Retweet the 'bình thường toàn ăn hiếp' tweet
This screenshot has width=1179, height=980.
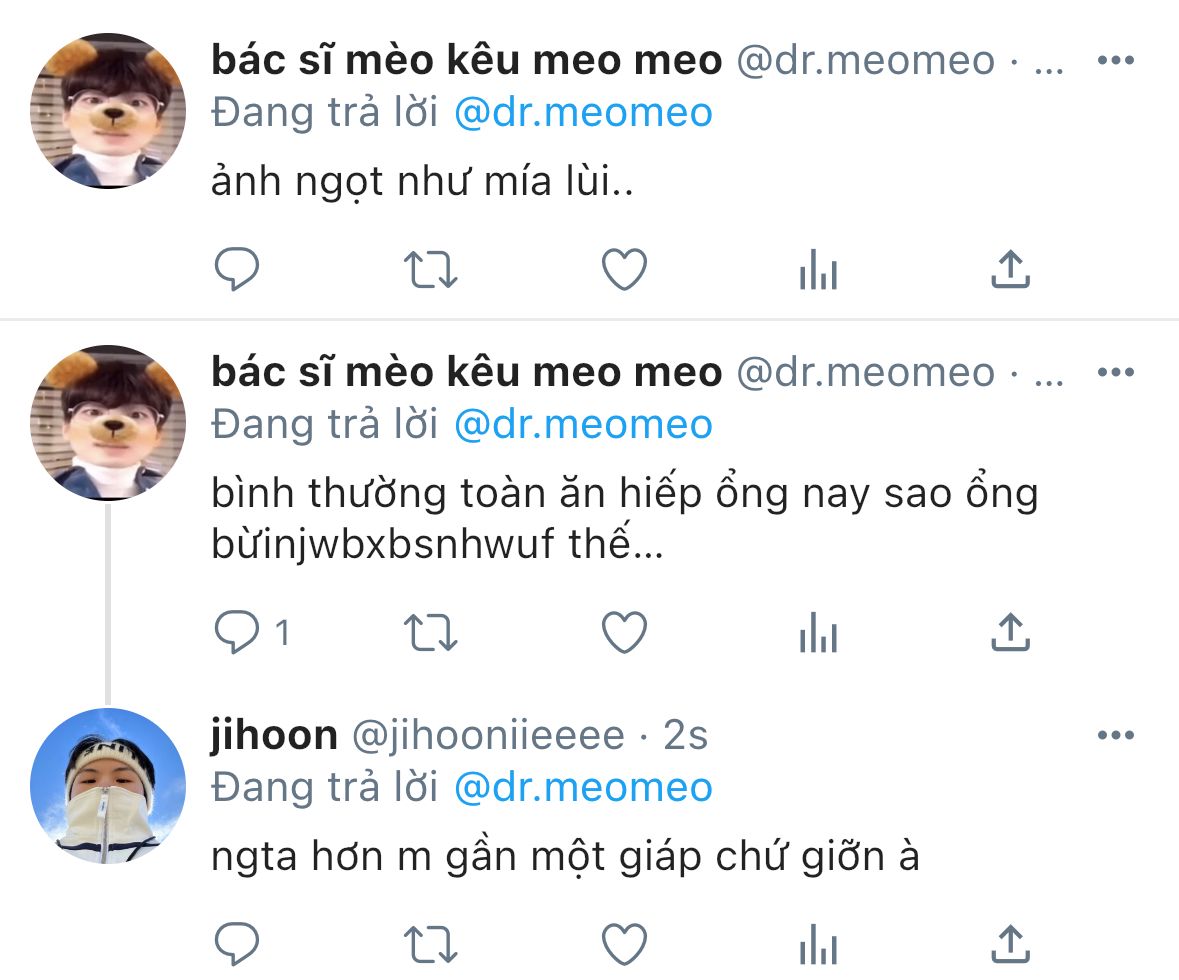430,633
